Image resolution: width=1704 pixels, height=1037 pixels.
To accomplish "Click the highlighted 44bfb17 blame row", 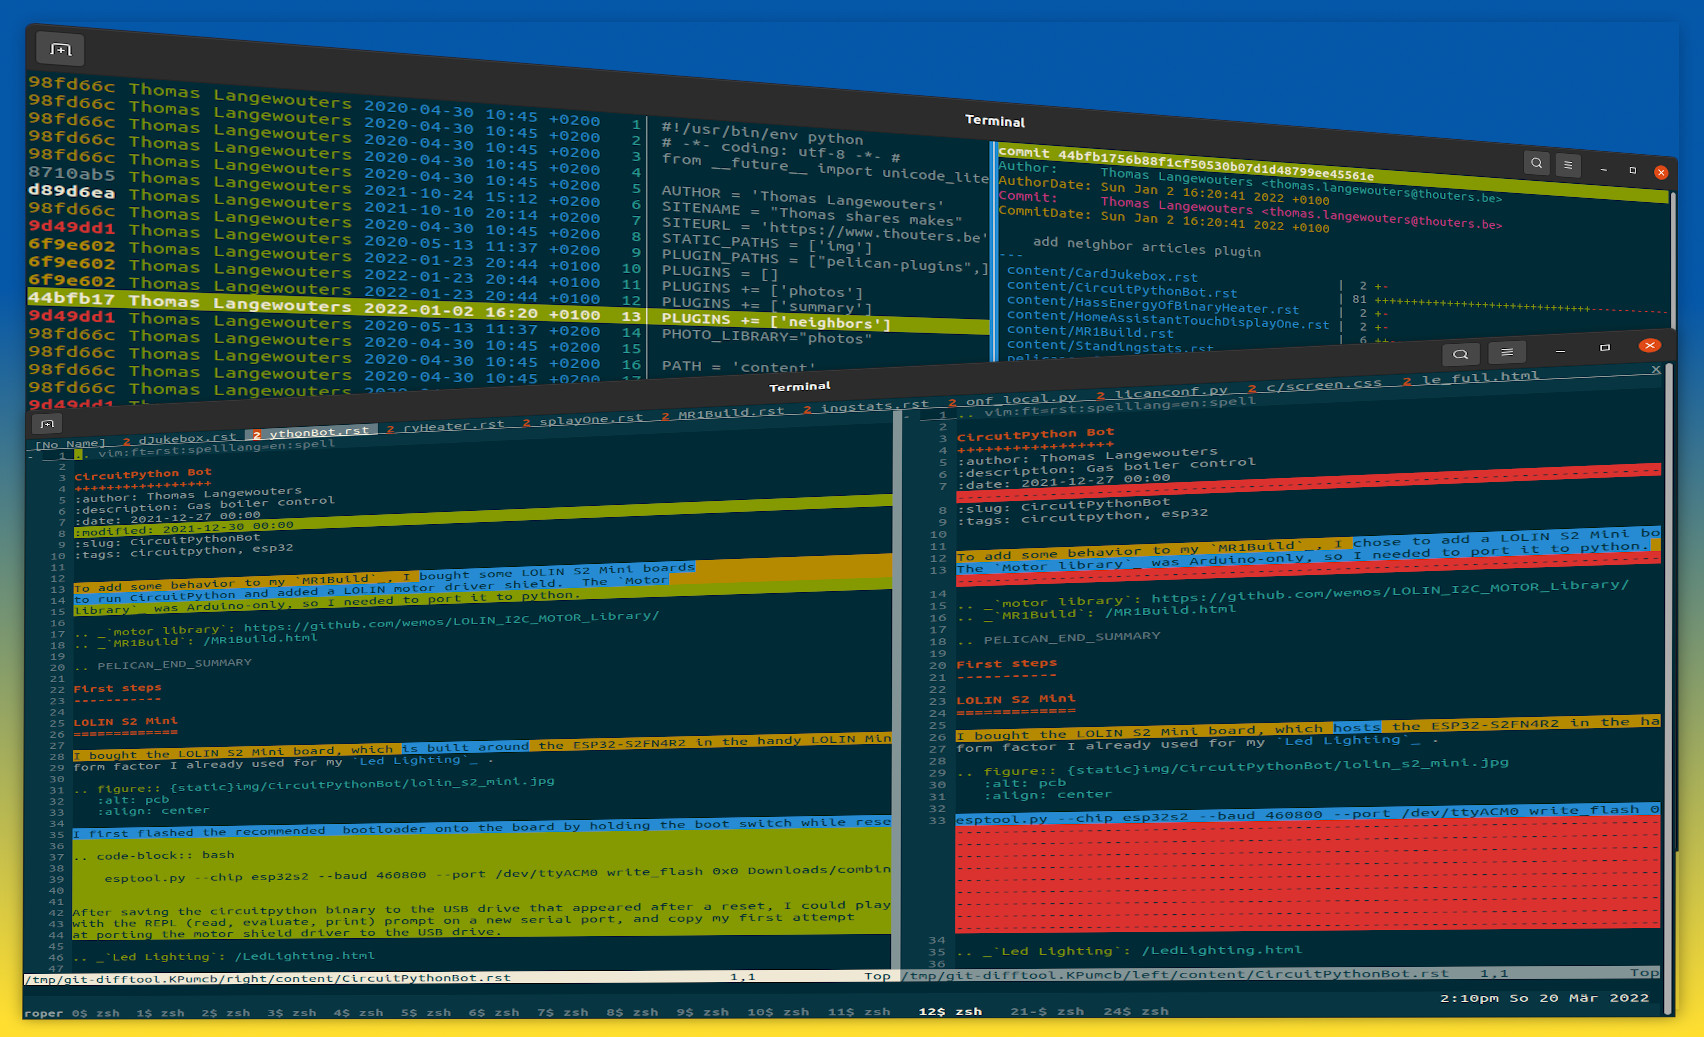I will [x=314, y=304].
